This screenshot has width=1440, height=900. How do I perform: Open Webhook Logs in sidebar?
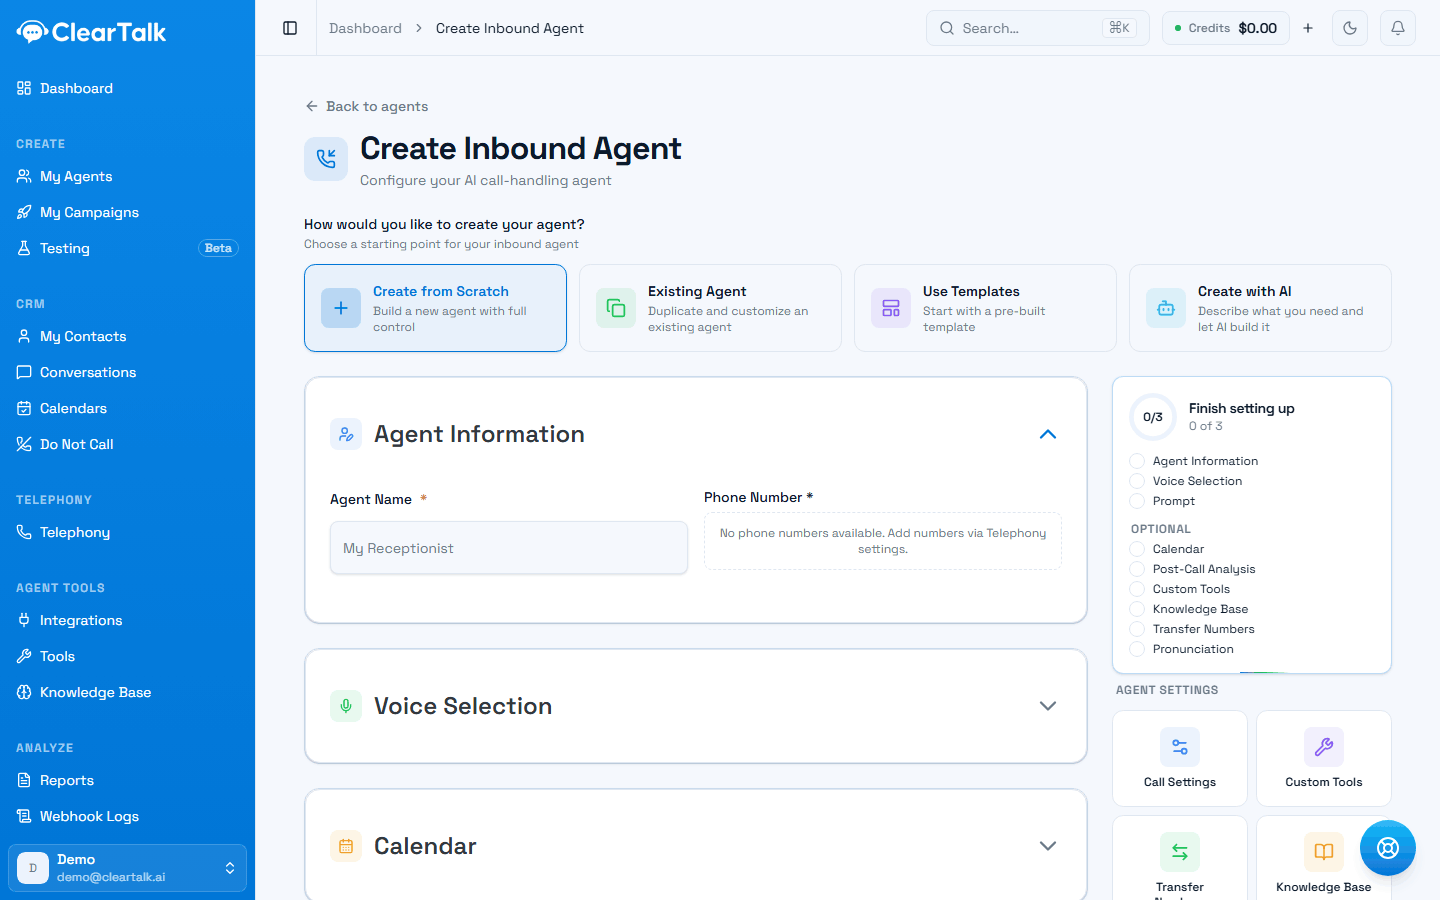(x=127, y=816)
